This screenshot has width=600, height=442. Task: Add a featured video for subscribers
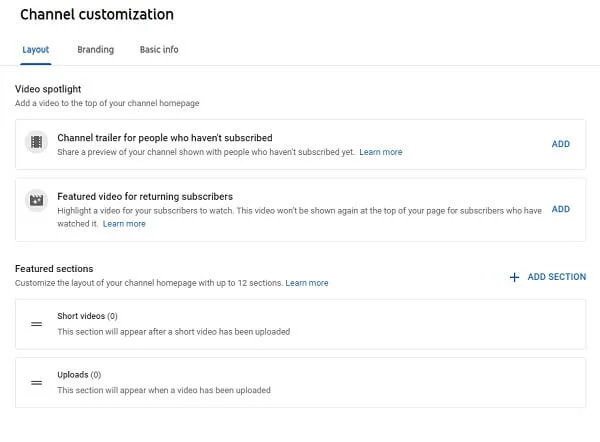point(561,209)
